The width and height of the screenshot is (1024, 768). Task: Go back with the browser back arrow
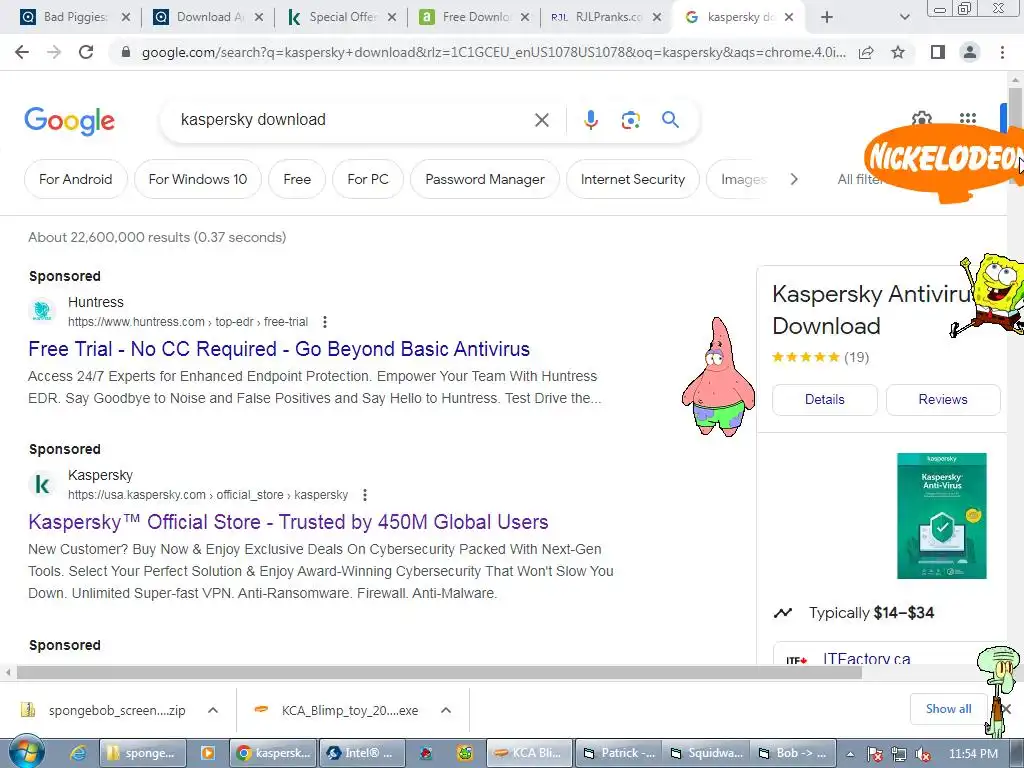pyautogui.click(x=22, y=52)
